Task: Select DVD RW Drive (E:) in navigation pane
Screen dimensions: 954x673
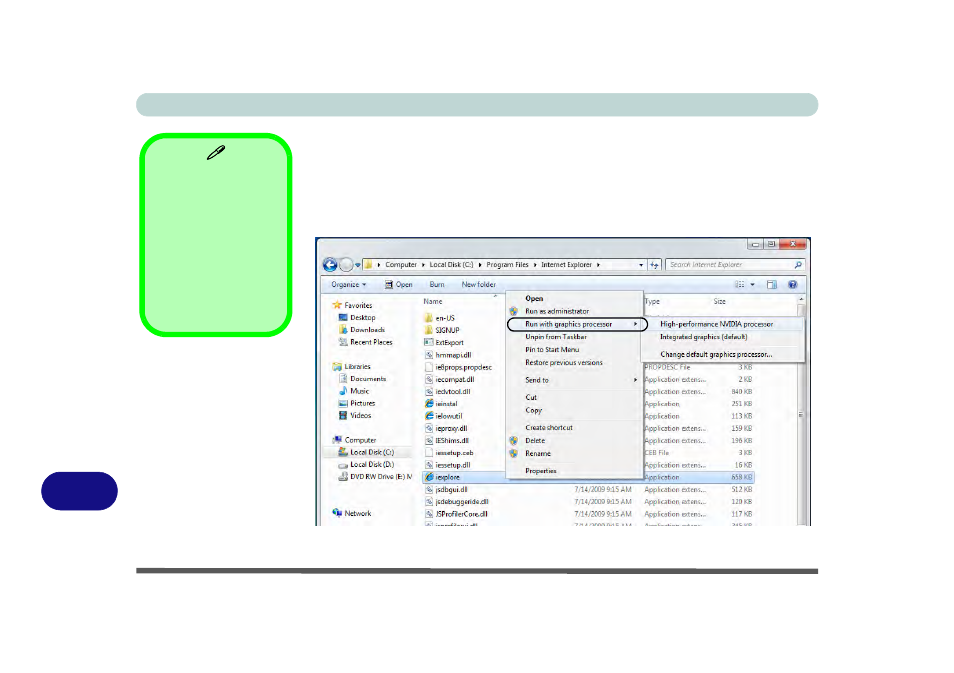Action: coord(375,476)
